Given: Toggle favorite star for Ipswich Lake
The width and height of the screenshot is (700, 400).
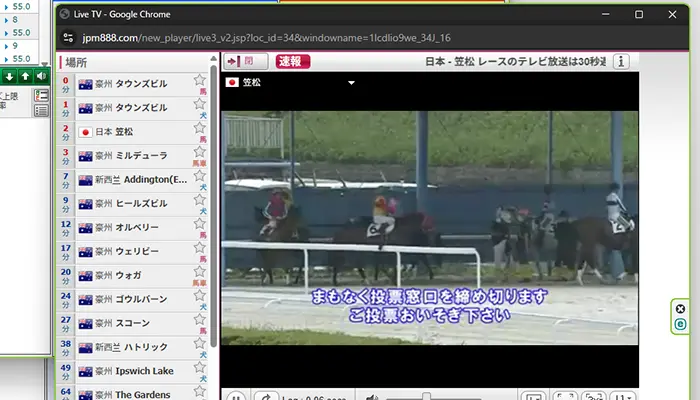Looking at the screenshot, I should point(200,367).
